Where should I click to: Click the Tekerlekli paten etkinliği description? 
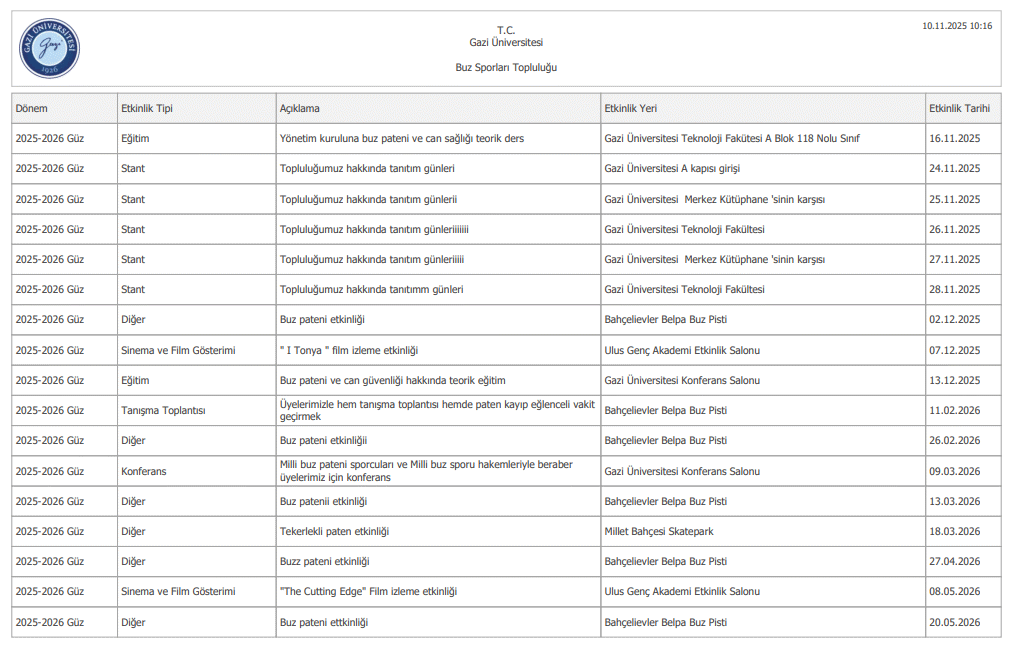[x=334, y=532]
